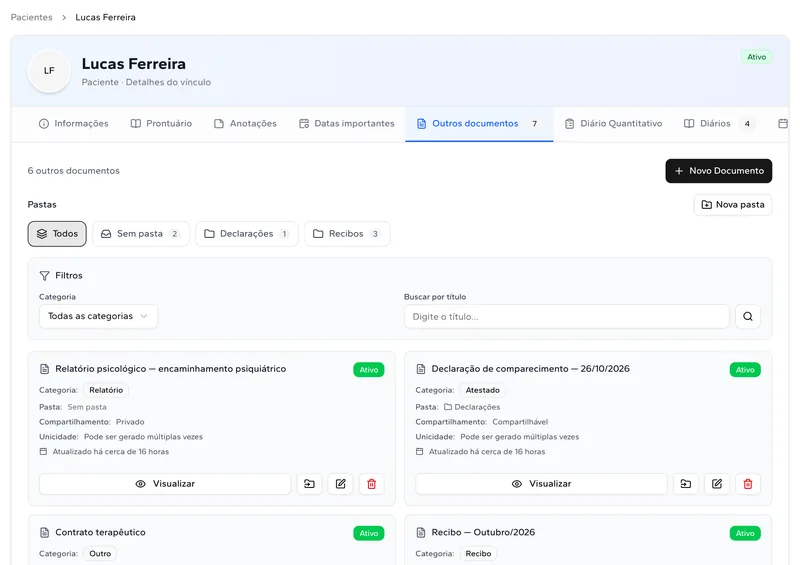Click the LF avatar
This screenshot has height=565, width=800.
tap(49, 71)
